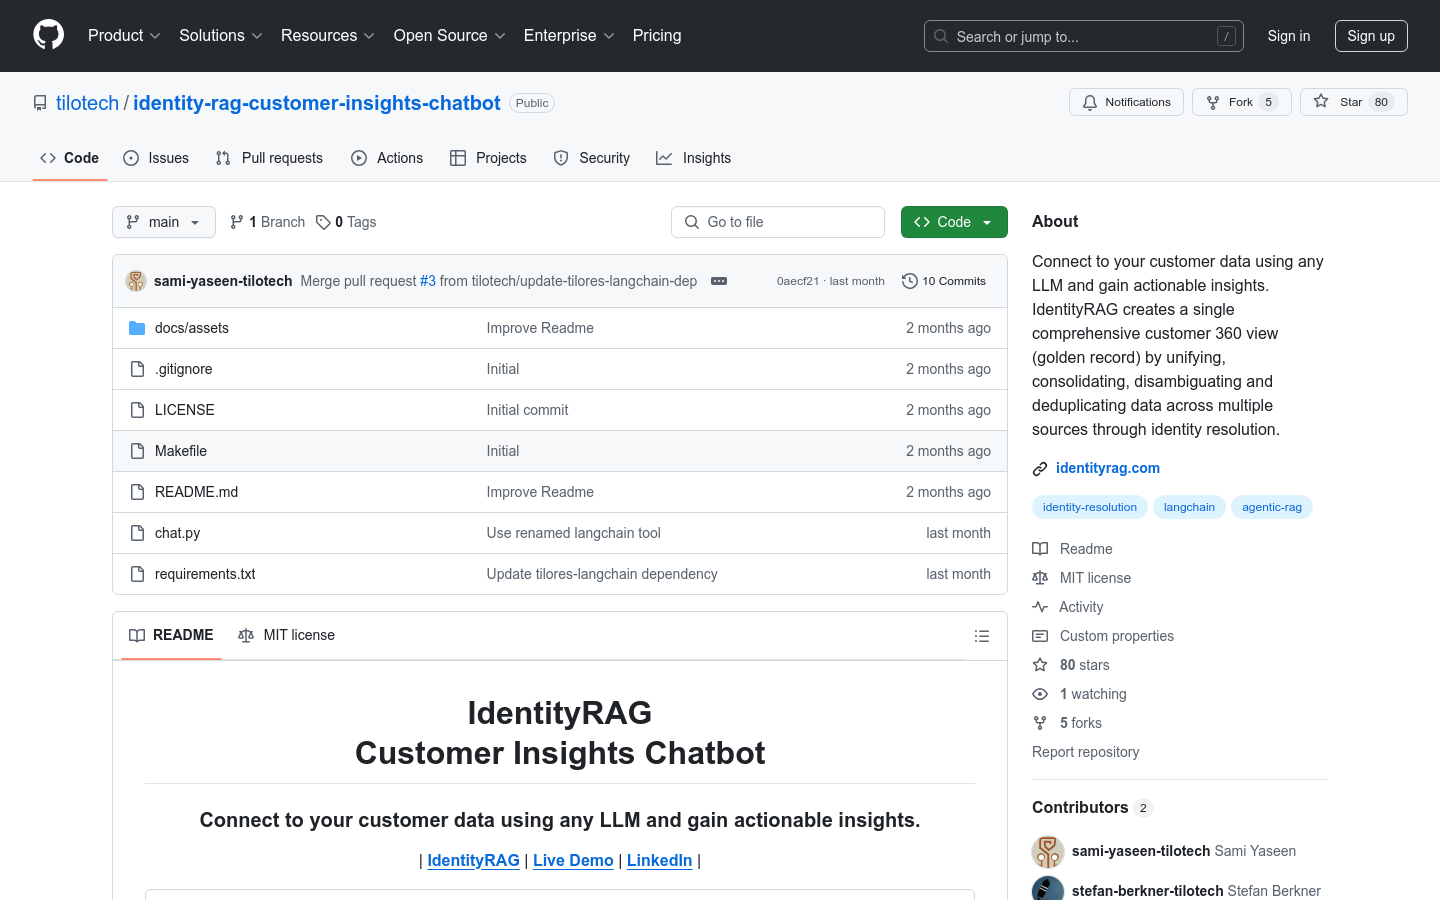This screenshot has width=1440, height=900.
Task: Select the Code repository tab
Action: 70,158
